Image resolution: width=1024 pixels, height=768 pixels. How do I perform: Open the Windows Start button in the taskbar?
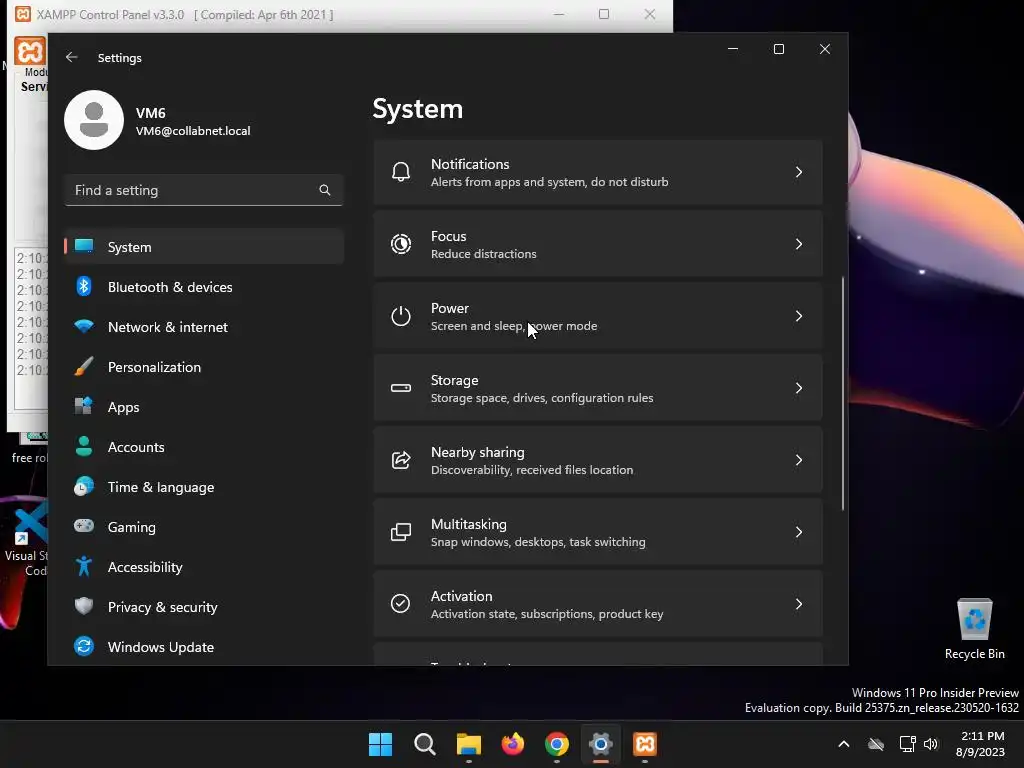(381, 744)
